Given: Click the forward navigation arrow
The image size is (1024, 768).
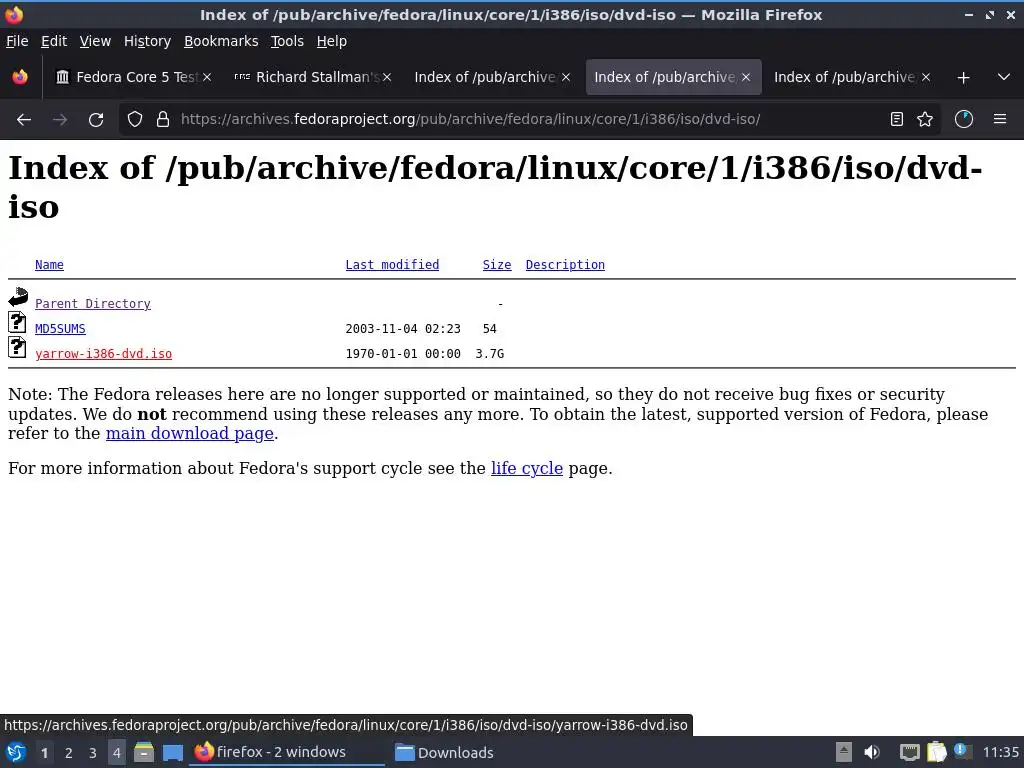Looking at the screenshot, I should [x=59, y=120].
